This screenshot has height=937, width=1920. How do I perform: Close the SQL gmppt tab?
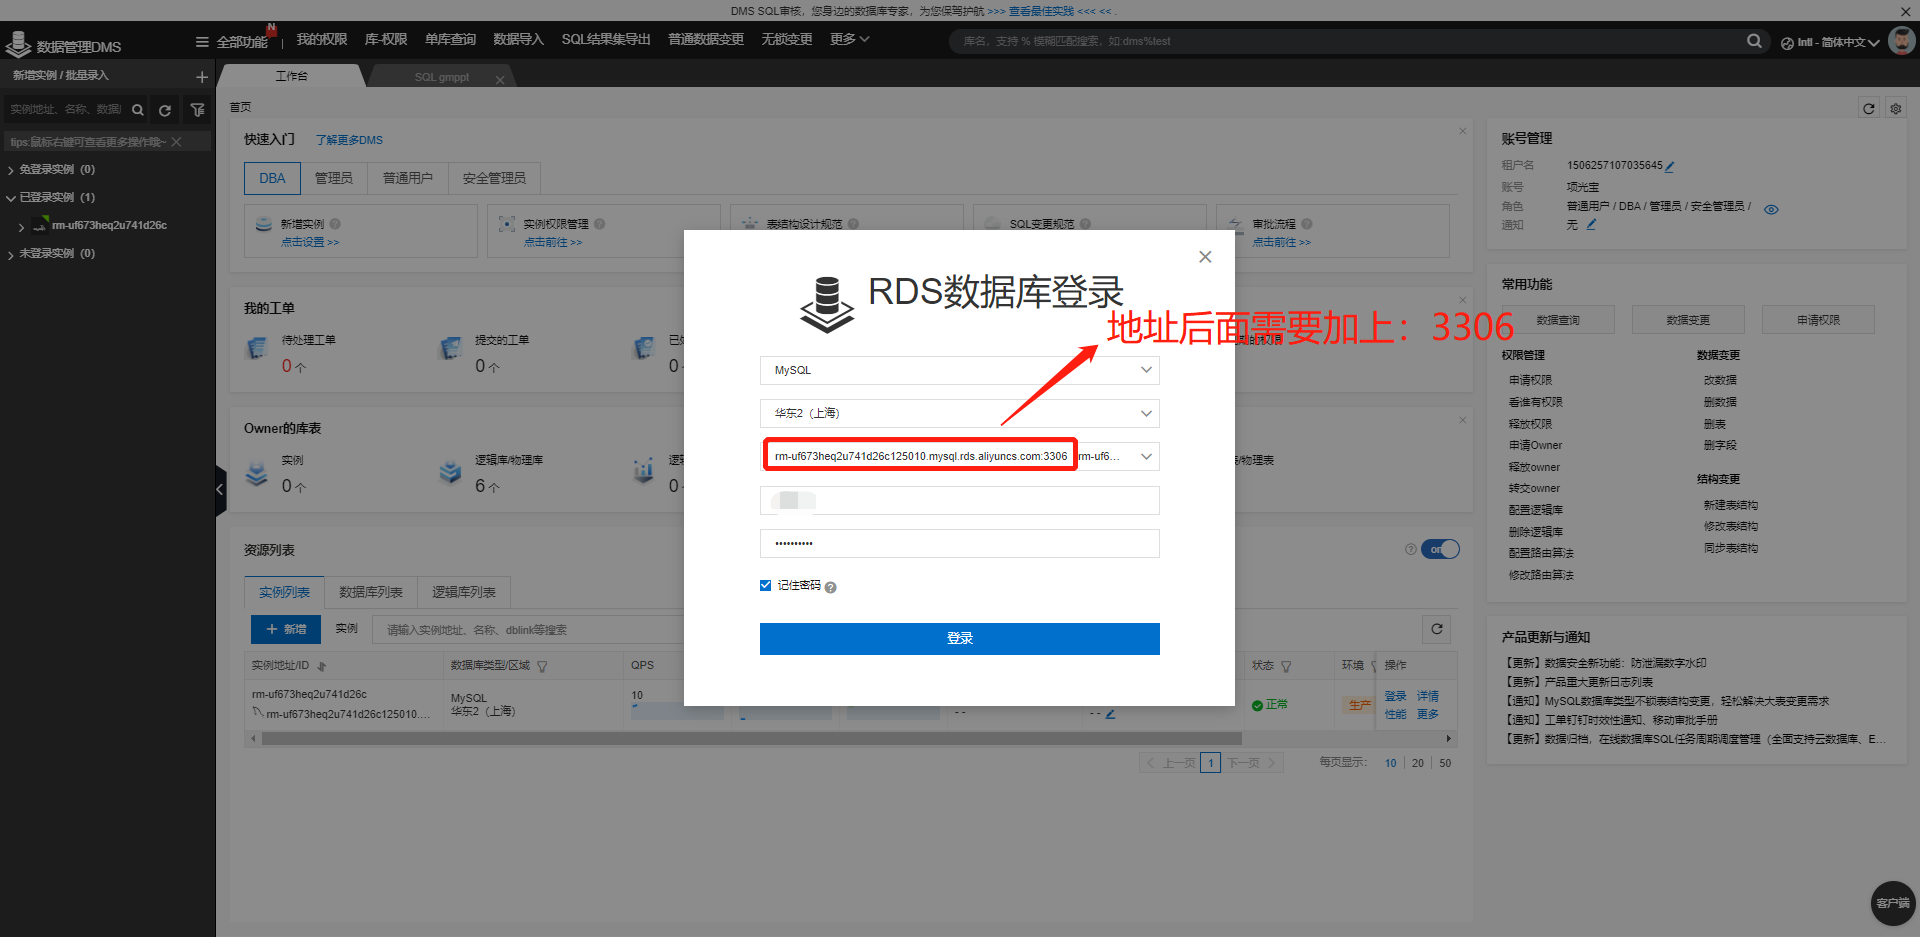[x=500, y=79]
